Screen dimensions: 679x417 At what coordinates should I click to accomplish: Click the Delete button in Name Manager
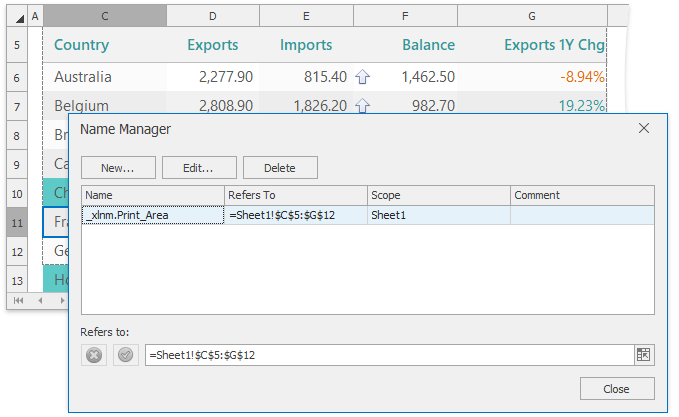pos(280,168)
